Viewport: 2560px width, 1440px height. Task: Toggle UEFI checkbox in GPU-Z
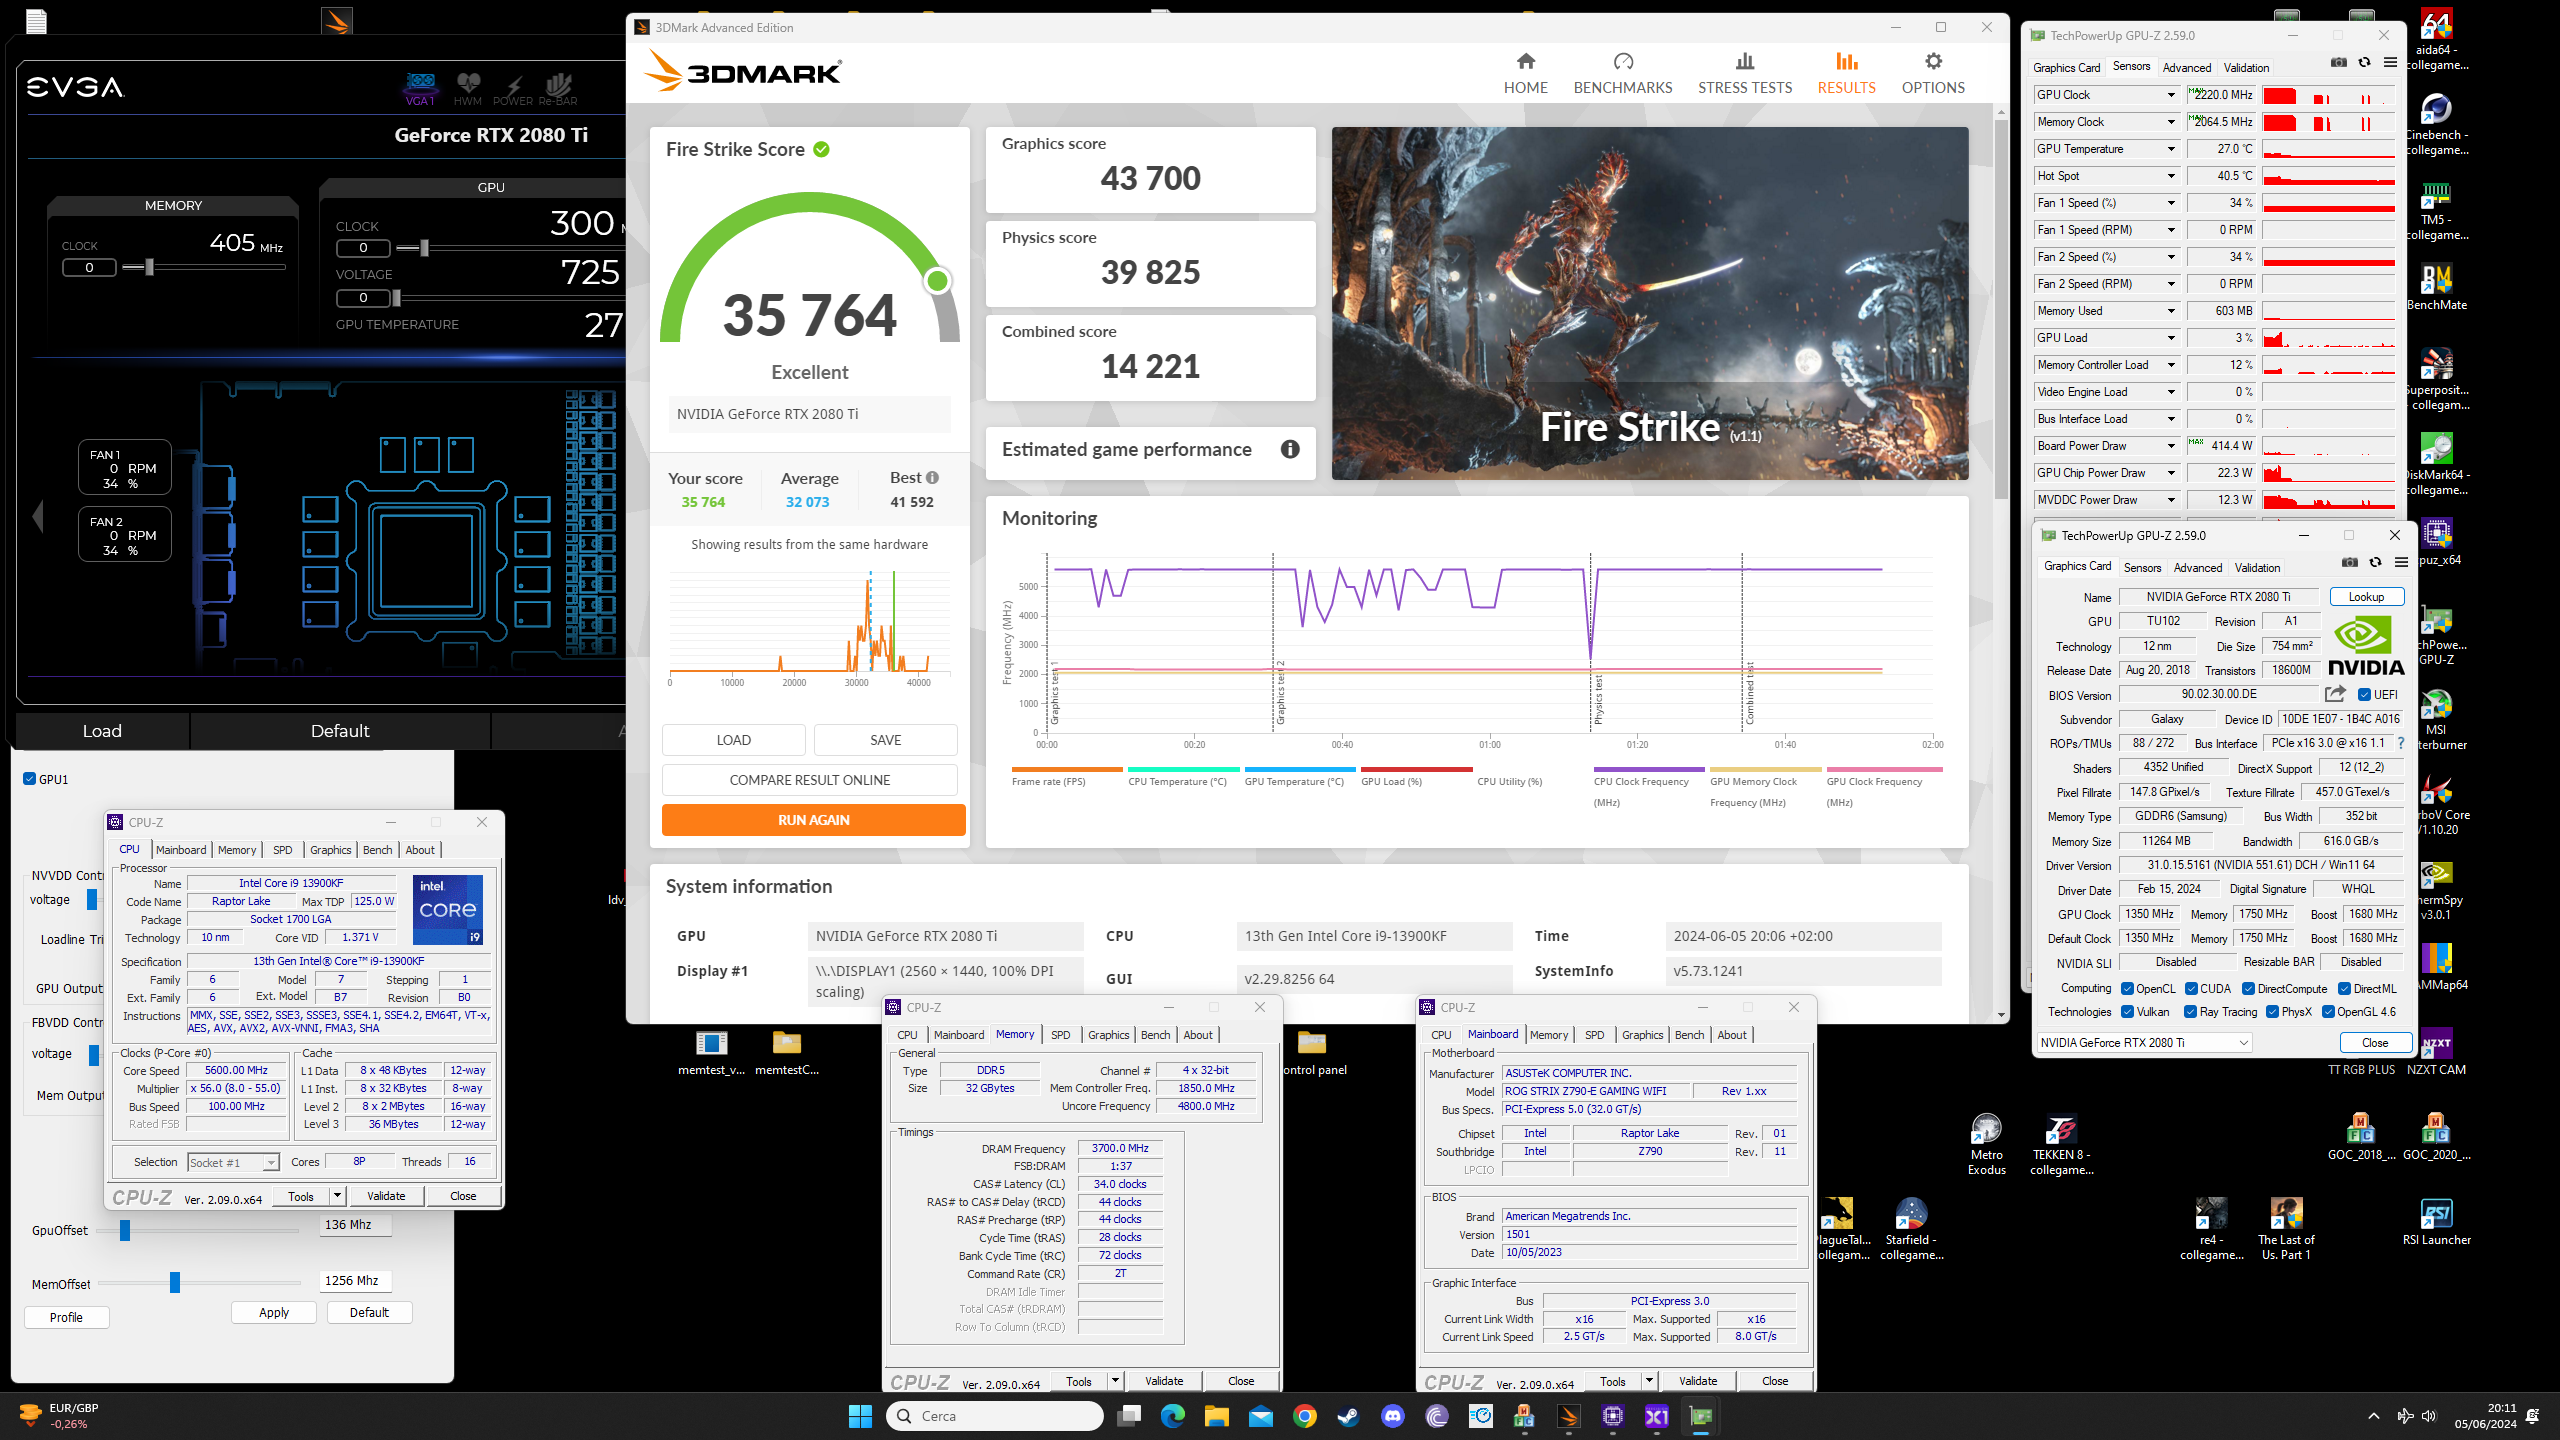click(2364, 694)
